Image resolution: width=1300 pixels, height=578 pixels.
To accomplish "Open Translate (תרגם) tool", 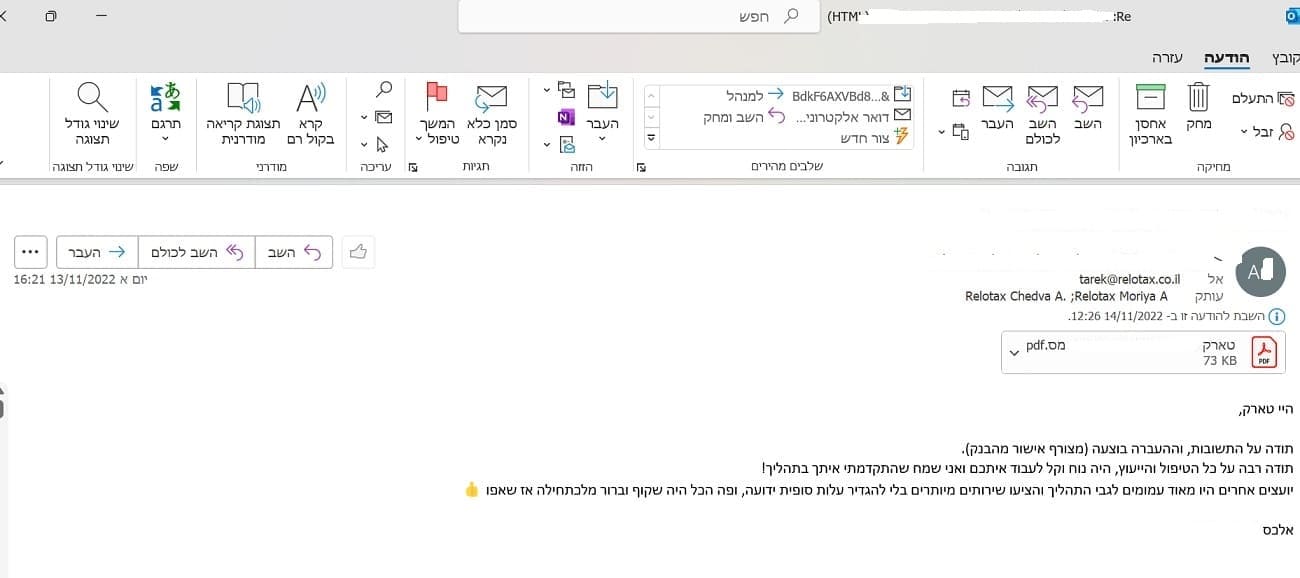I will click(165, 98).
